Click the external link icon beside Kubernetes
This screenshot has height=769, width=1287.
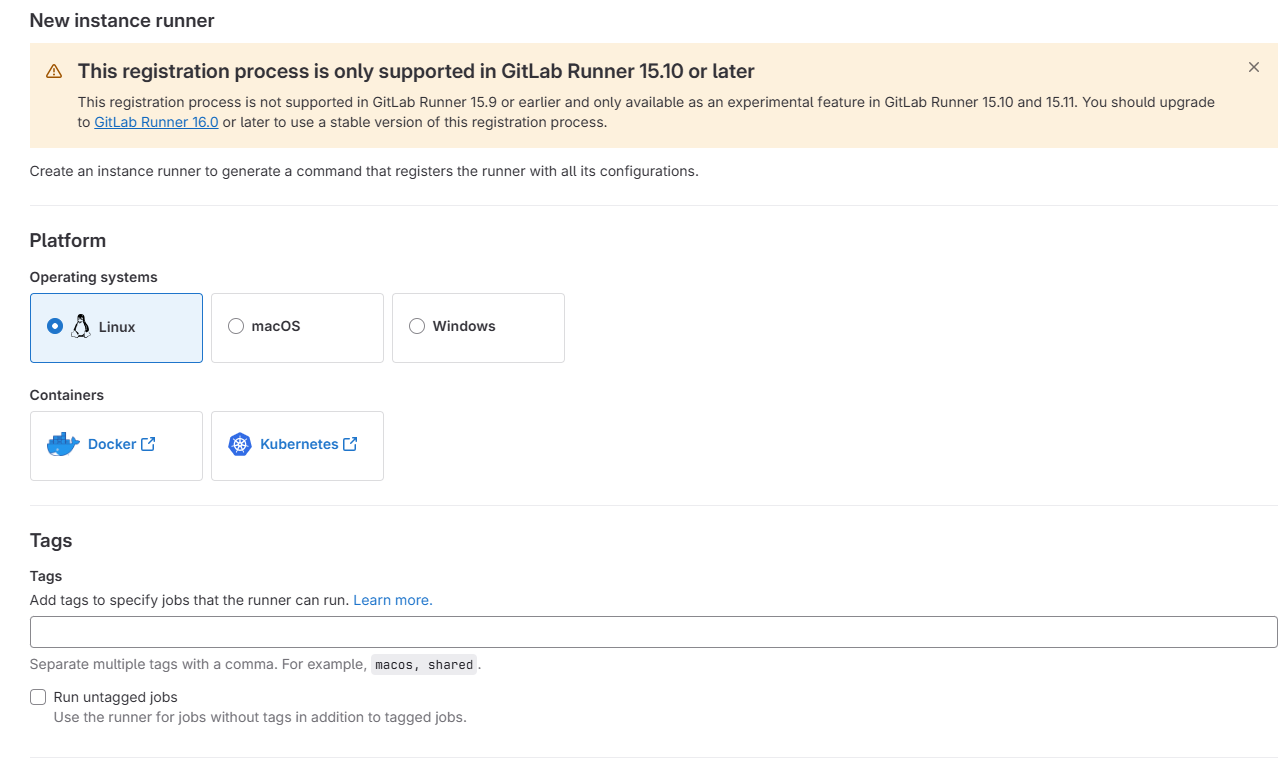click(x=350, y=444)
